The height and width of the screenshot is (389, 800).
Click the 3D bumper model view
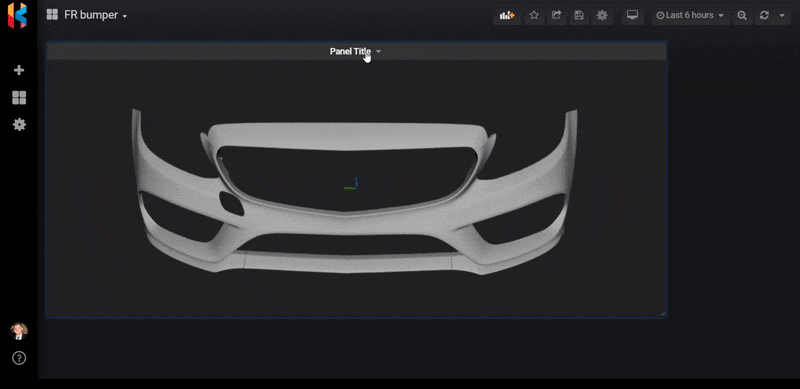[x=355, y=191]
